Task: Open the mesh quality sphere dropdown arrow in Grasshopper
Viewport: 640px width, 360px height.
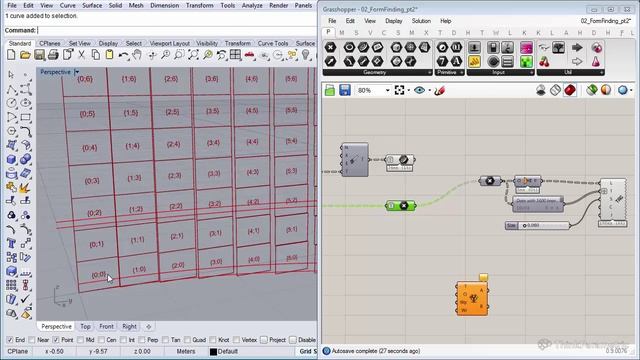Action: pyautogui.click(x=632, y=90)
